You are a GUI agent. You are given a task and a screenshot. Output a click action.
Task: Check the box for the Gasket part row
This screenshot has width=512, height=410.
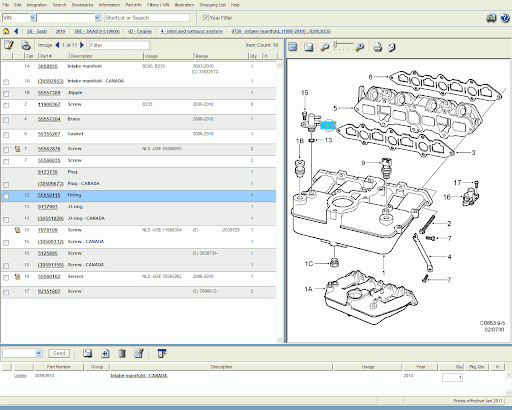[x=6, y=135]
